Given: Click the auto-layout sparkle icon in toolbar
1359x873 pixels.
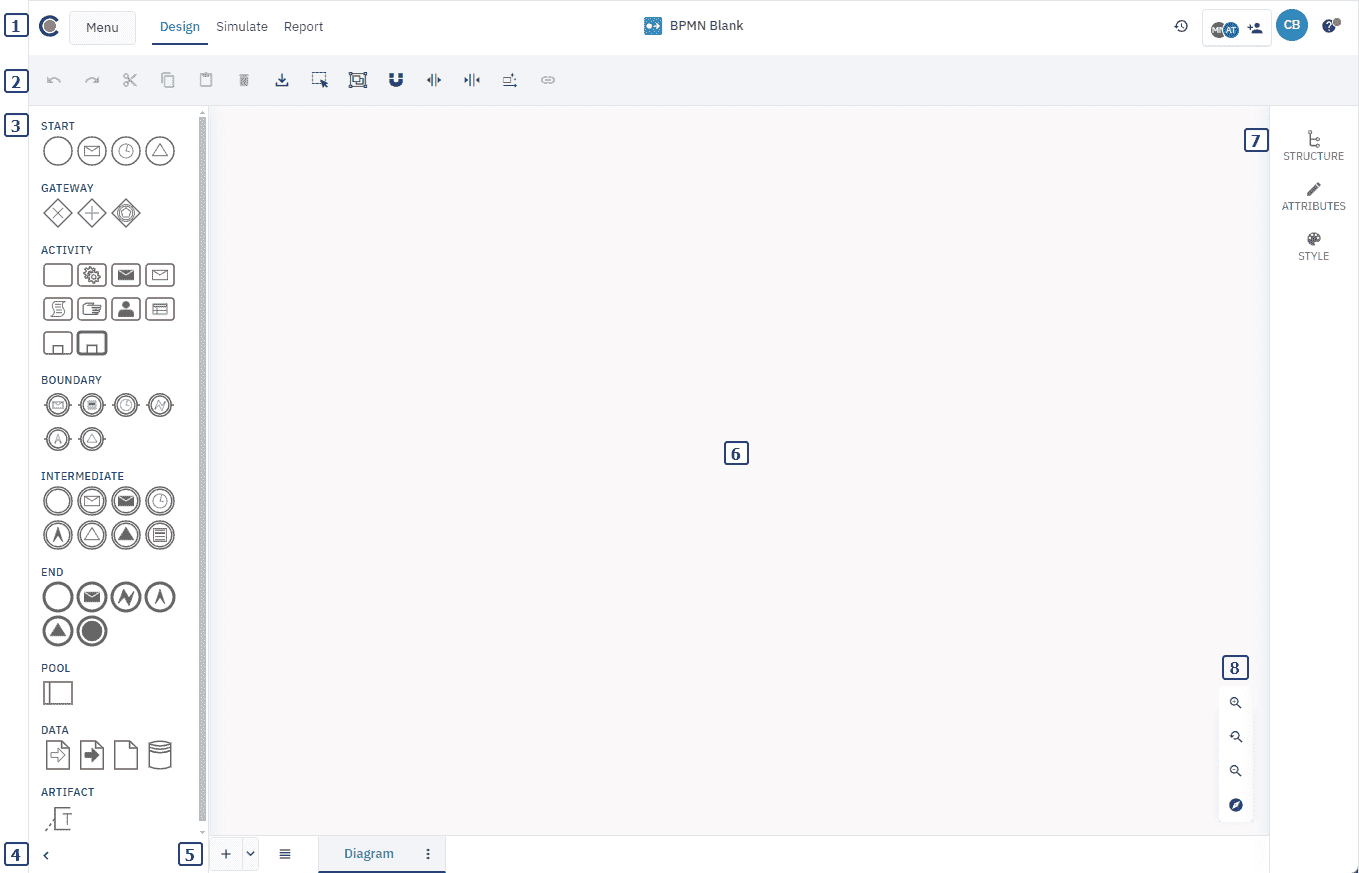Looking at the screenshot, I should click(x=510, y=80).
